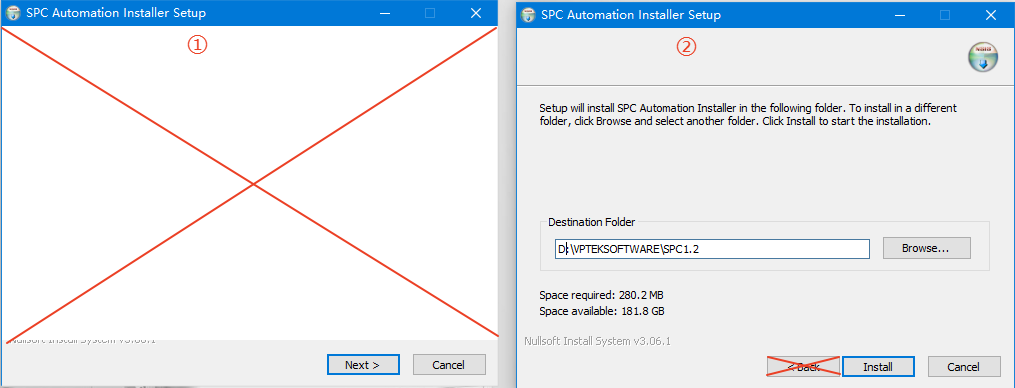Minimize the setup window marked ②

tap(900, 14)
